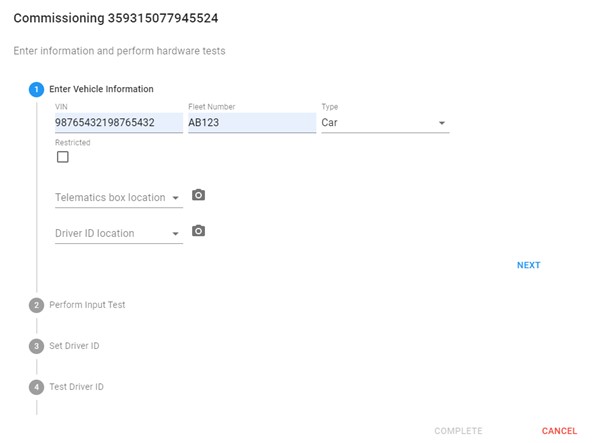The image size is (602, 443).
Task: Click the step 2 numbered circle icon
Action: (x=36, y=305)
